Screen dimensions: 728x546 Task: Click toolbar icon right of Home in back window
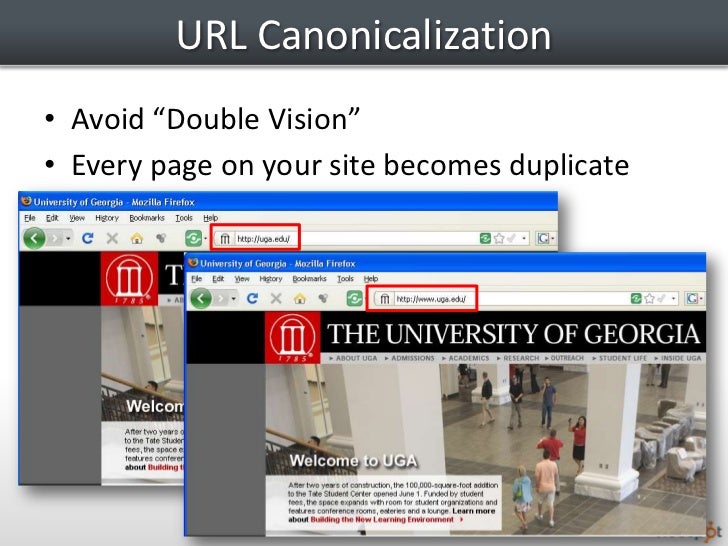tap(161, 239)
